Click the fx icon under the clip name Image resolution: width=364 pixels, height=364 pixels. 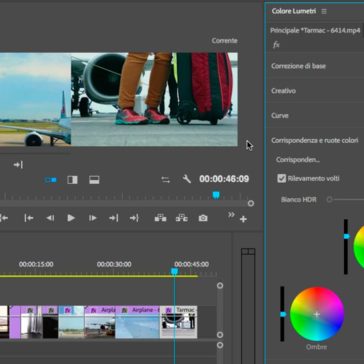click(x=276, y=45)
